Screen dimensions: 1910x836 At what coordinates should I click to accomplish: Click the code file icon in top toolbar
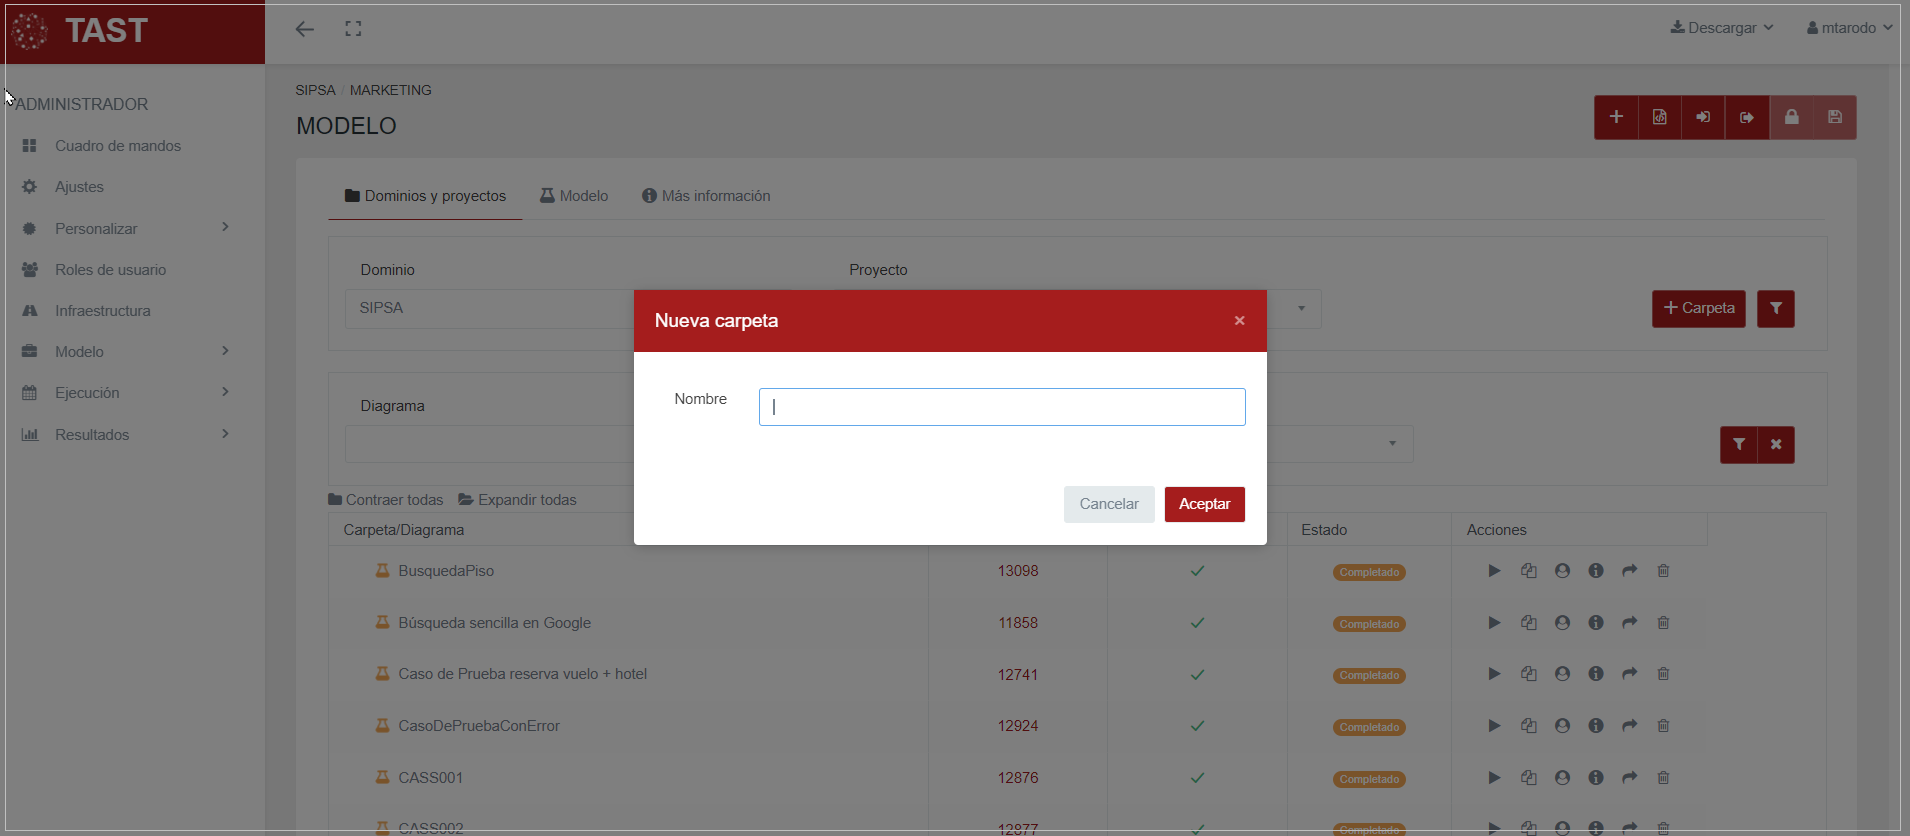[x=1660, y=117]
